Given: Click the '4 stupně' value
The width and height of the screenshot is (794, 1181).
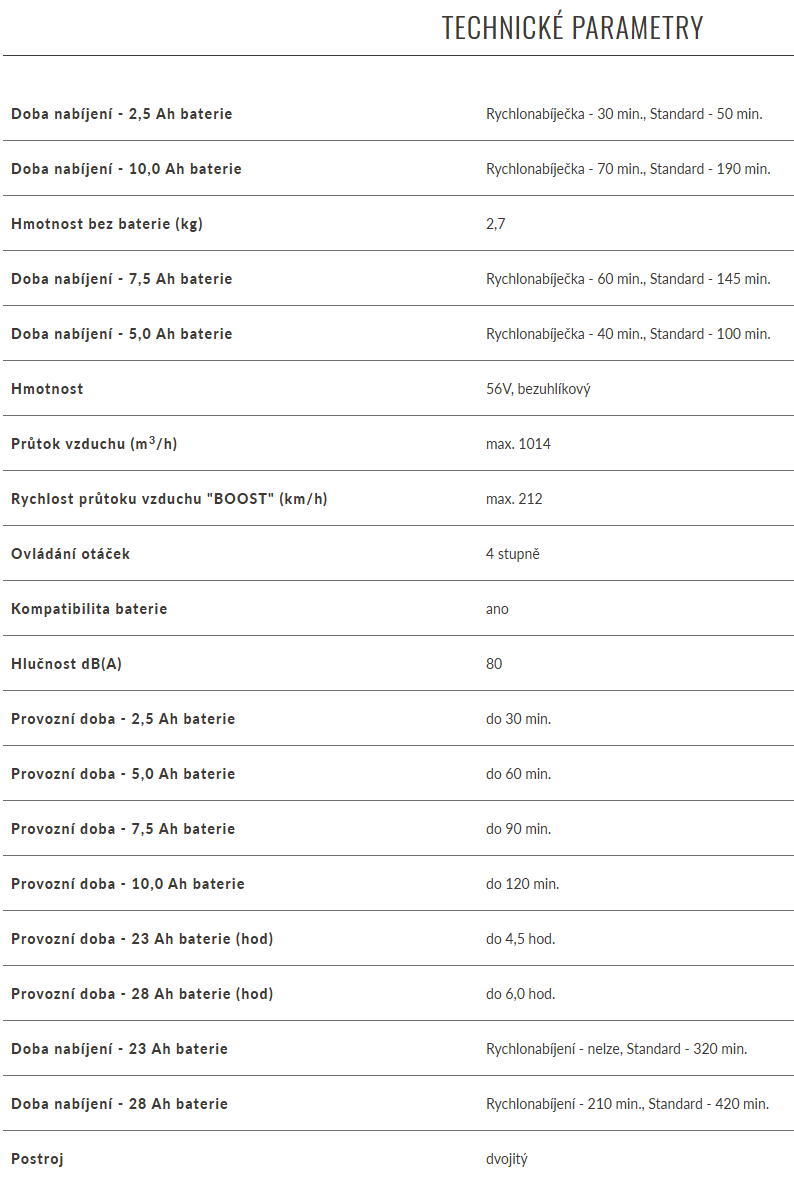Looking at the screenshot, I should (x=512, y=554).
